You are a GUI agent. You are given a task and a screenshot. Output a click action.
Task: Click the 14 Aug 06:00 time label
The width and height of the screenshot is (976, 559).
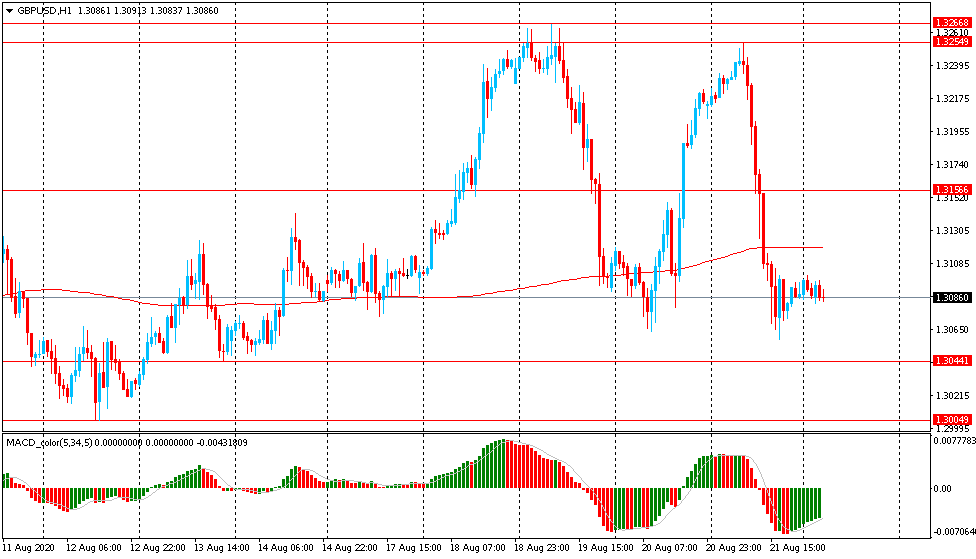(286, 548)
